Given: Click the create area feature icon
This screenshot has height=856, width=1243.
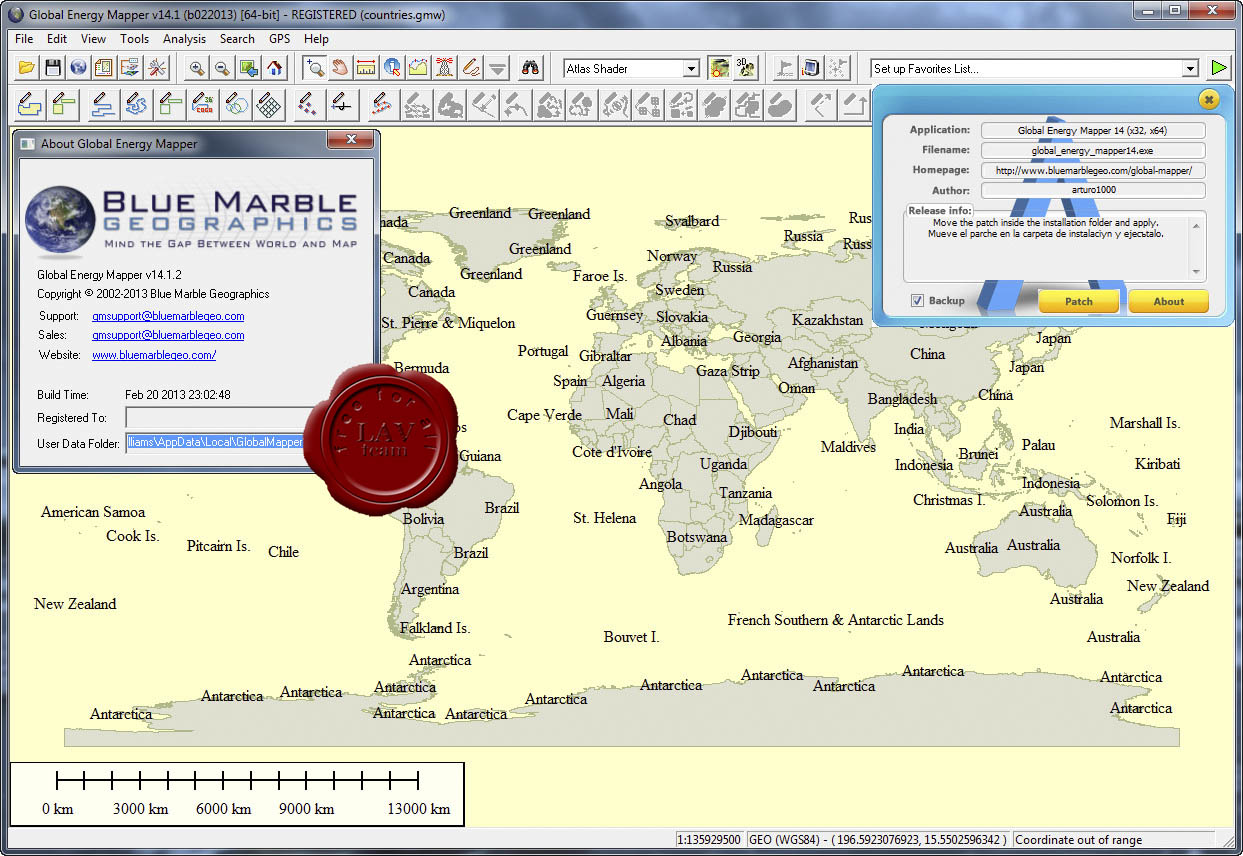Looking at the screenshot, I should coord(30,104).
